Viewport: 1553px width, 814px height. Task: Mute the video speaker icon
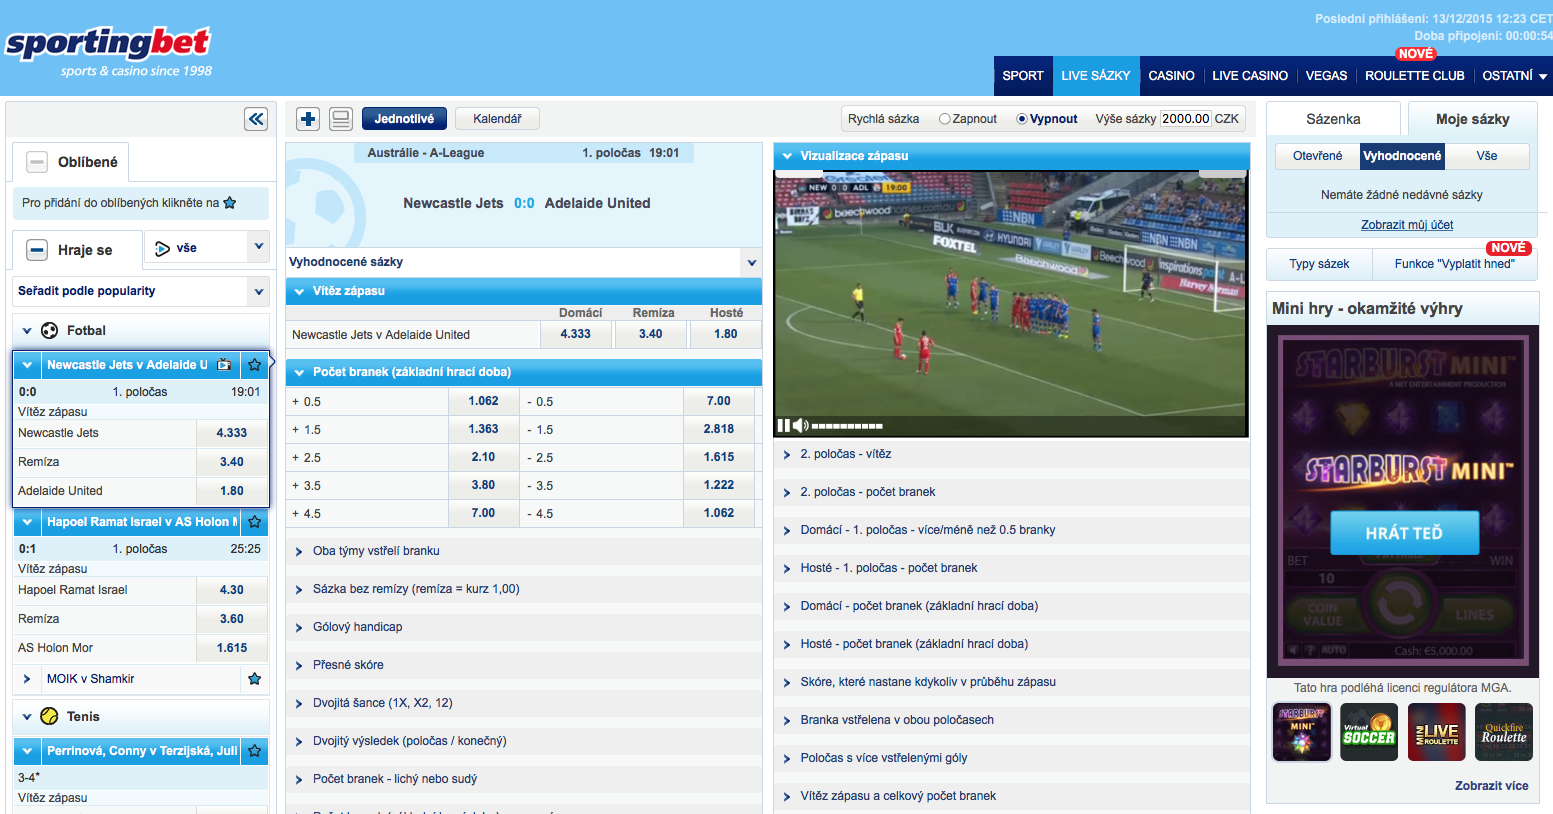point(800,426)
